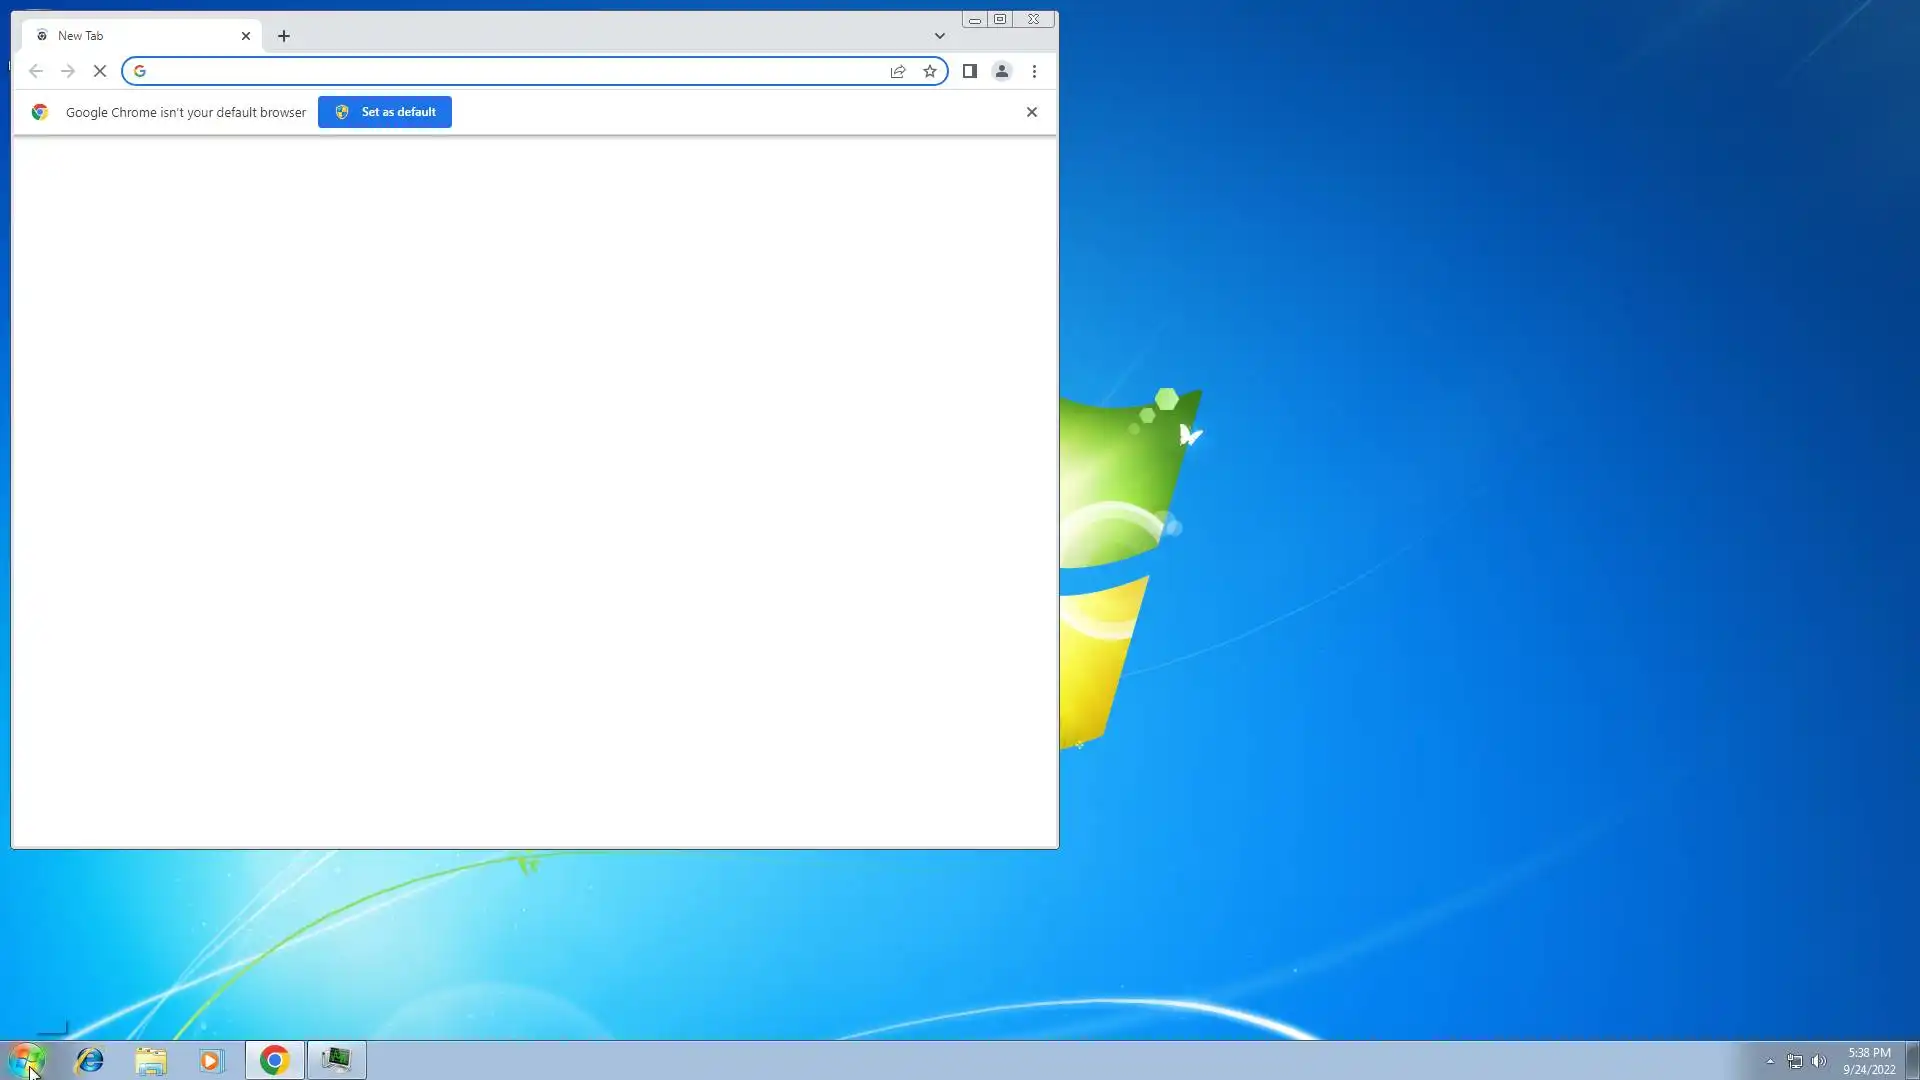
Task: Click the forward navigation arrow
Action: pos(68,71)
